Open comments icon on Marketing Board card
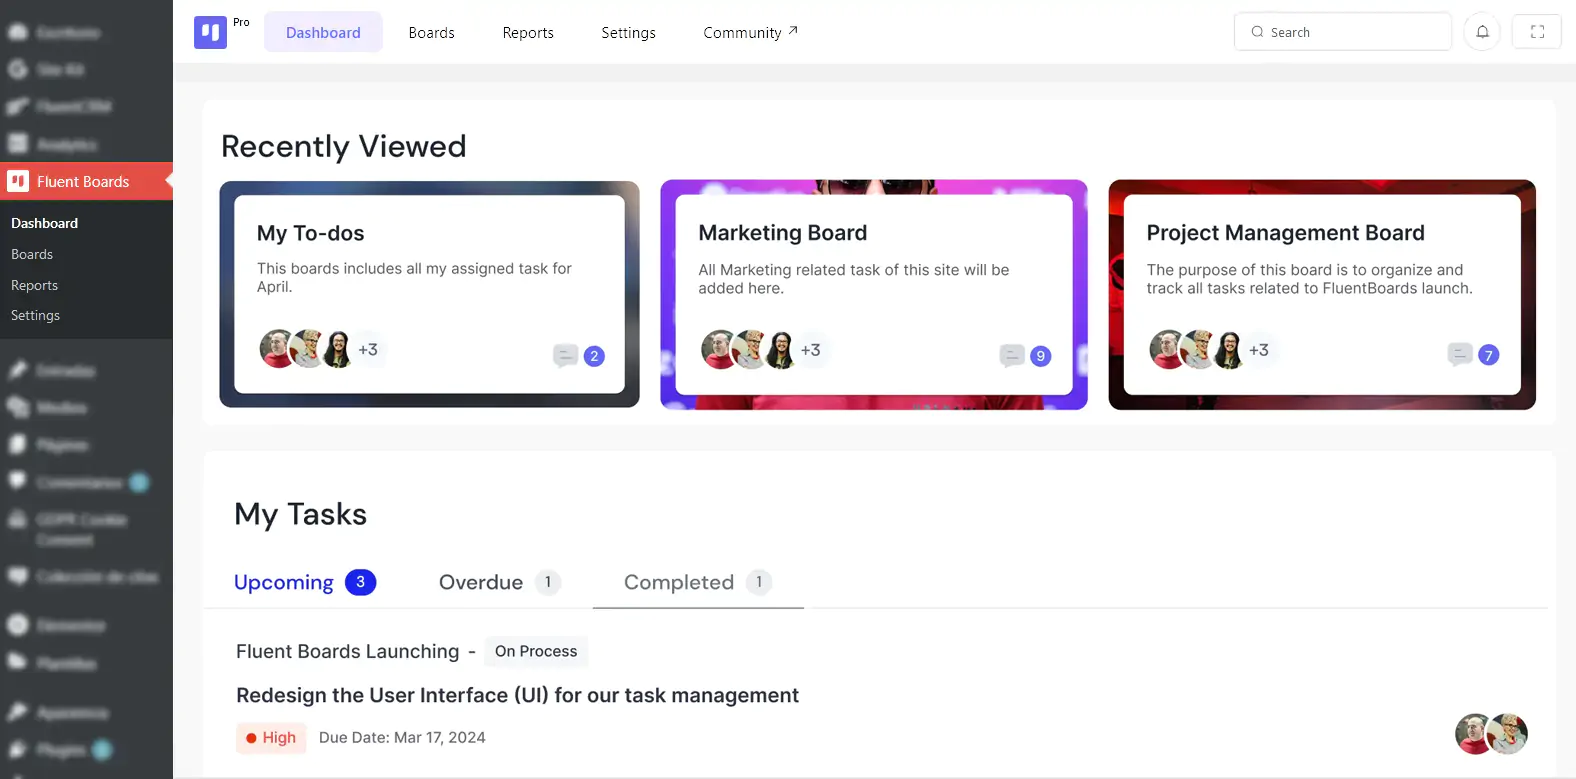This screenshot has height=779, width=1576. point(1012,355)
